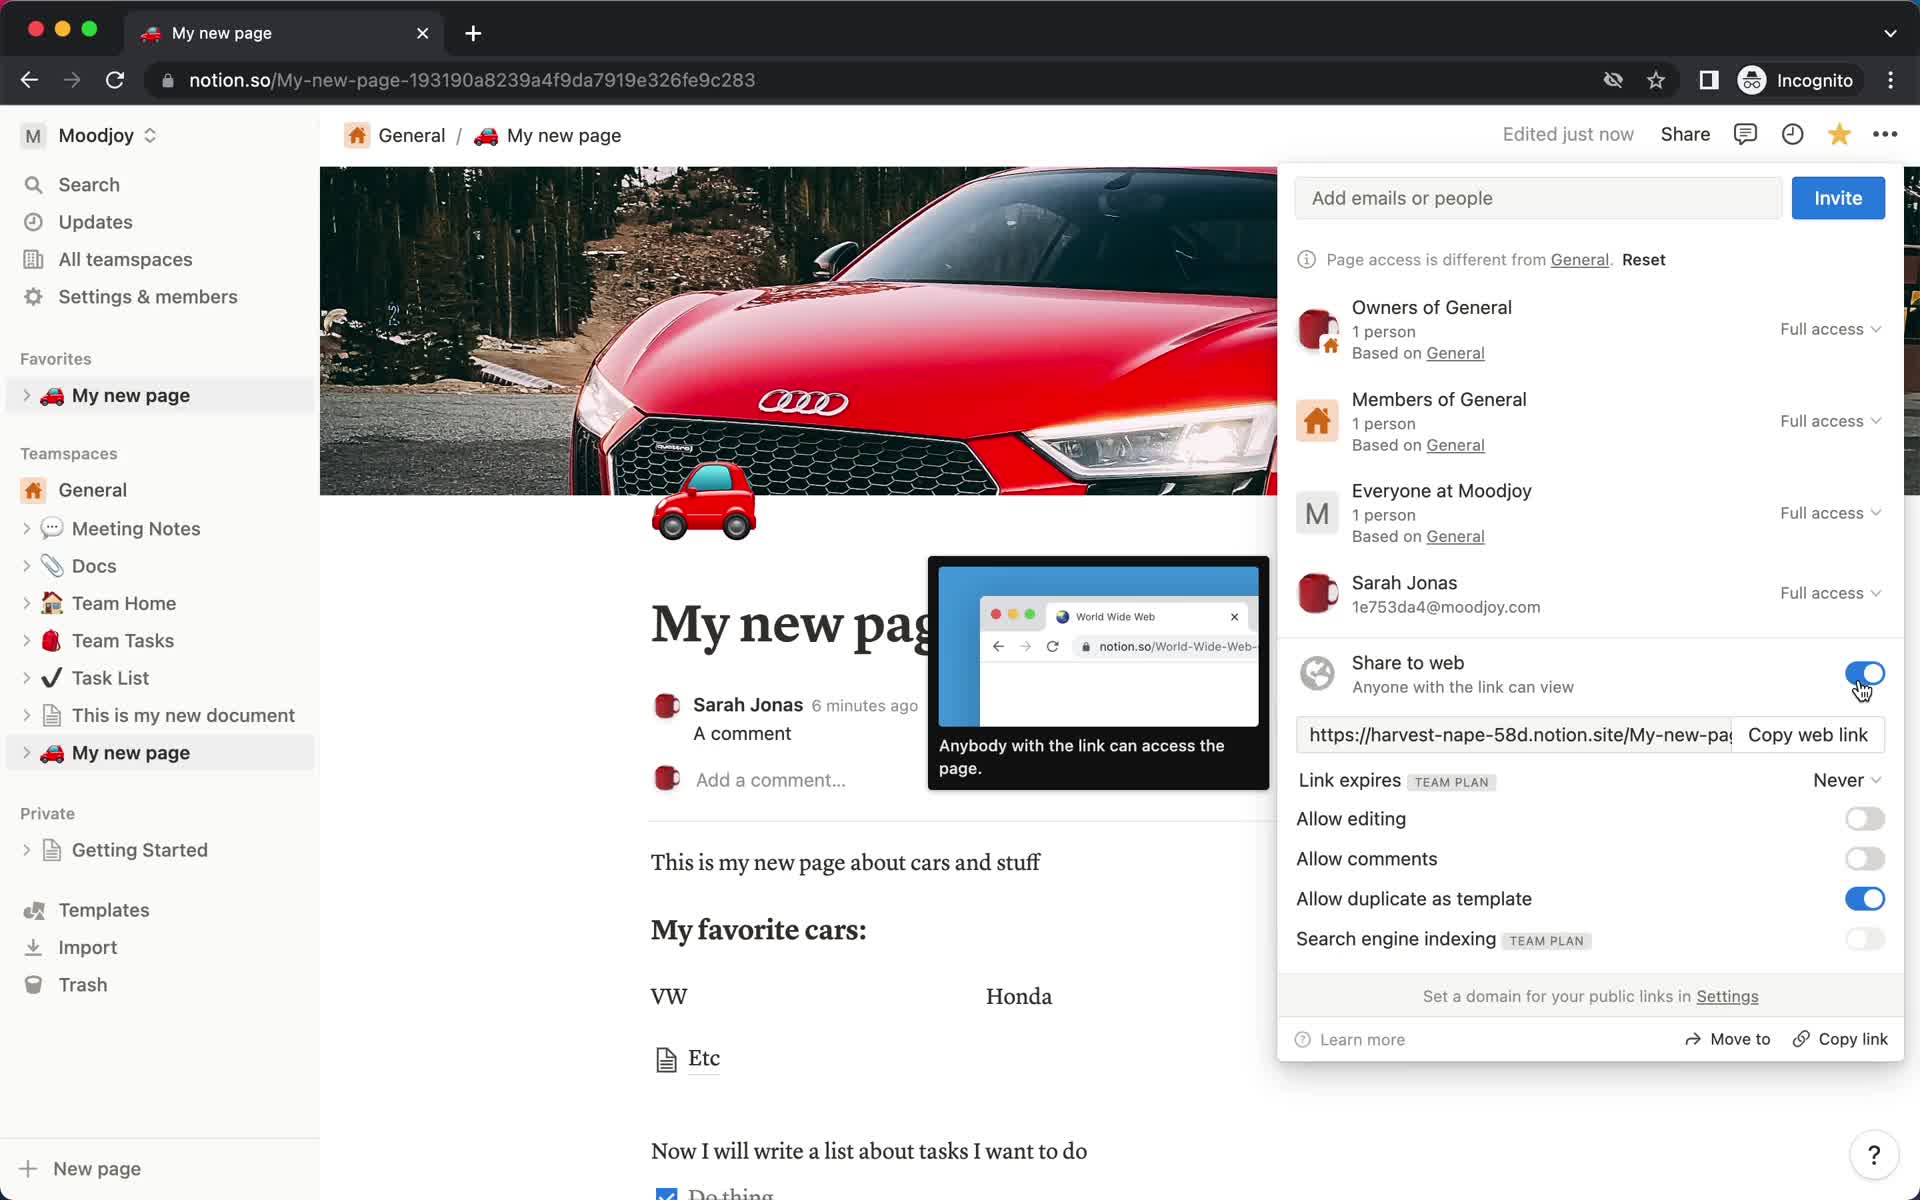The width and height of the screenshot is (1920, 1200).
Task: Click the Add emails or people input field
Action: 1536,198
